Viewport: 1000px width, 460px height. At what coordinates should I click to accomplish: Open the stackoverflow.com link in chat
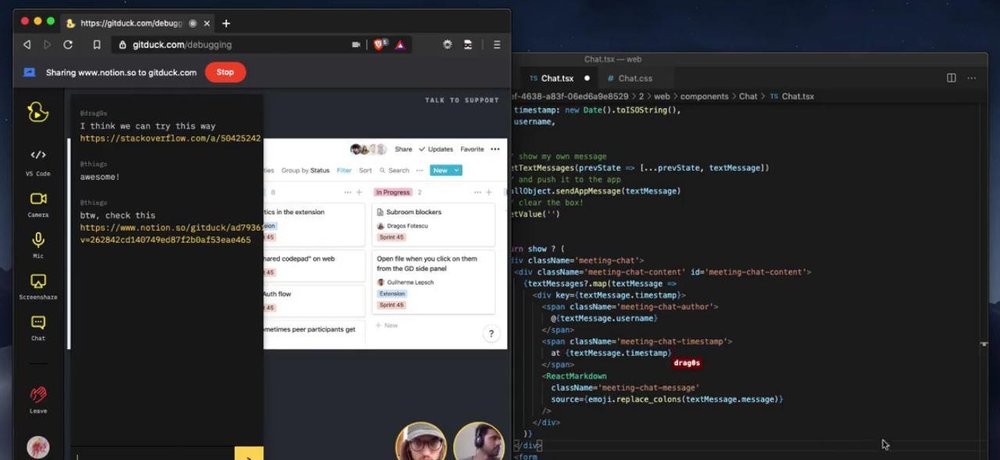pyautogui.click(x=170, y=138)
